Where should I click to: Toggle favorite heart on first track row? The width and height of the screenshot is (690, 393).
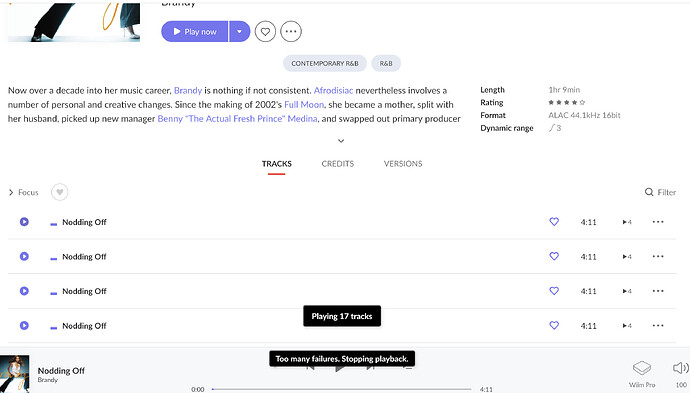pyautogui.click(x=554, y=222)
